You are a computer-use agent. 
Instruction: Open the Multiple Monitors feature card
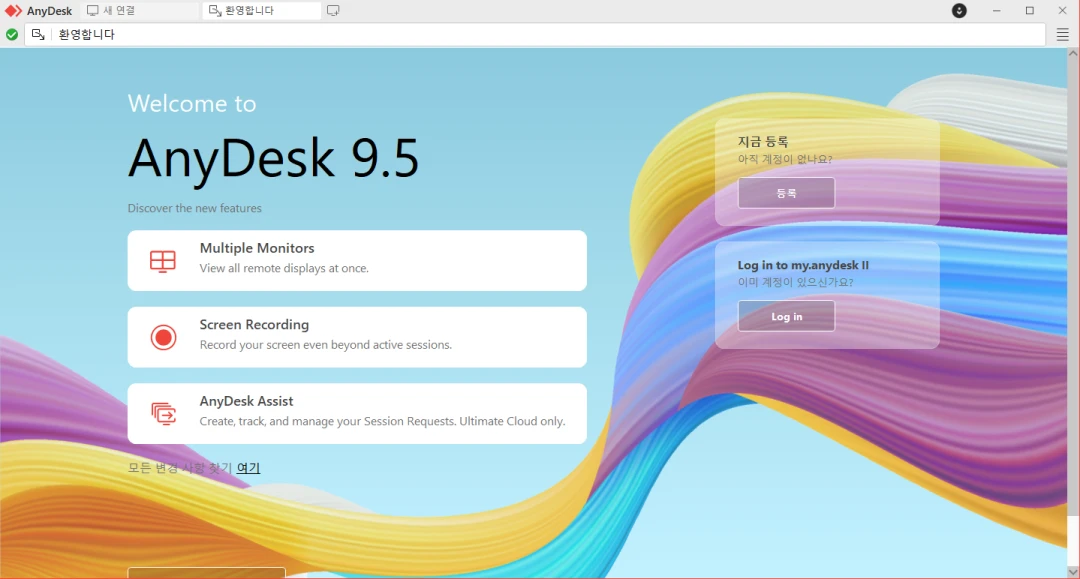(x=357, y=260)
